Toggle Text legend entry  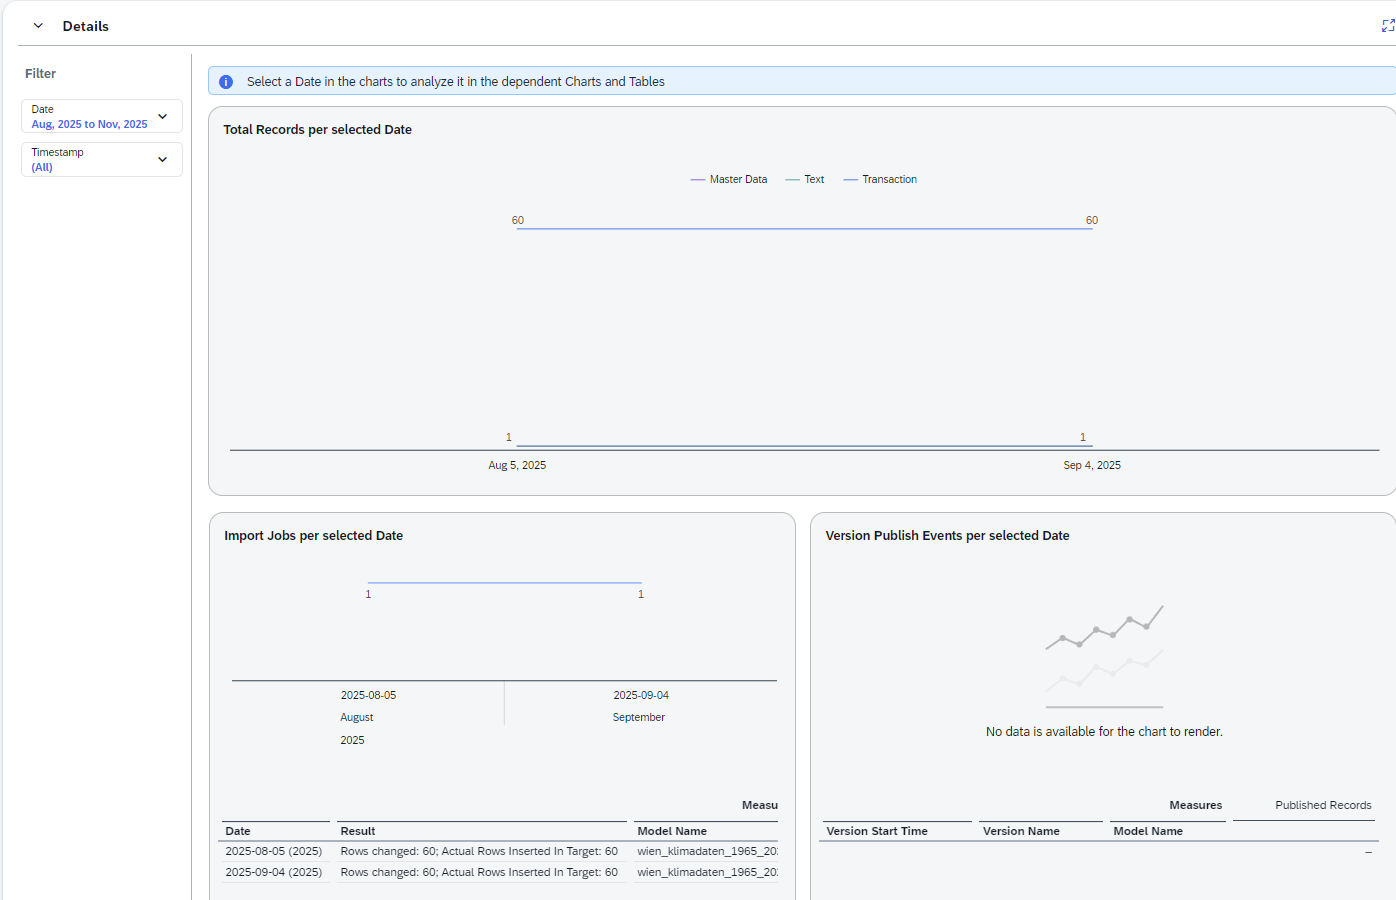click(805, 180)
